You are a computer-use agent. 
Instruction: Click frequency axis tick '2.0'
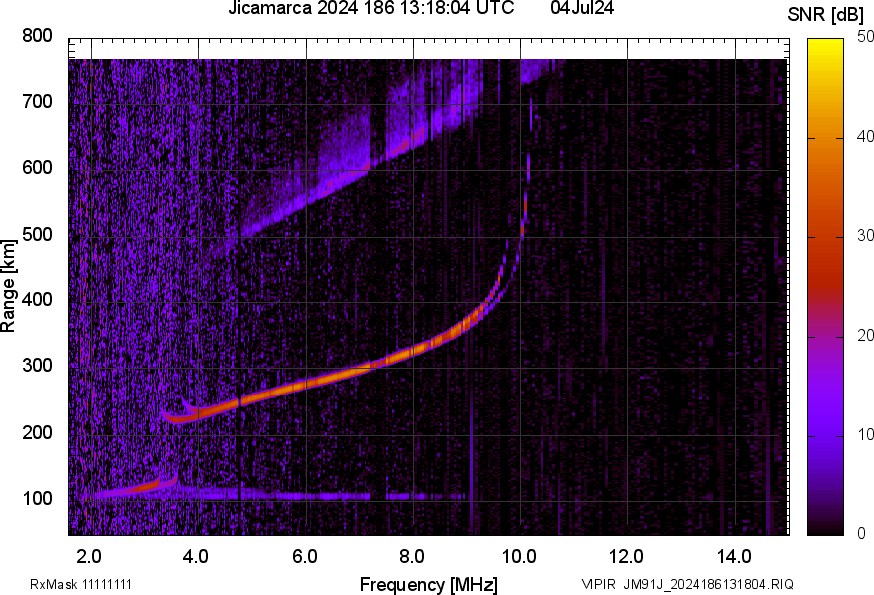89,557
